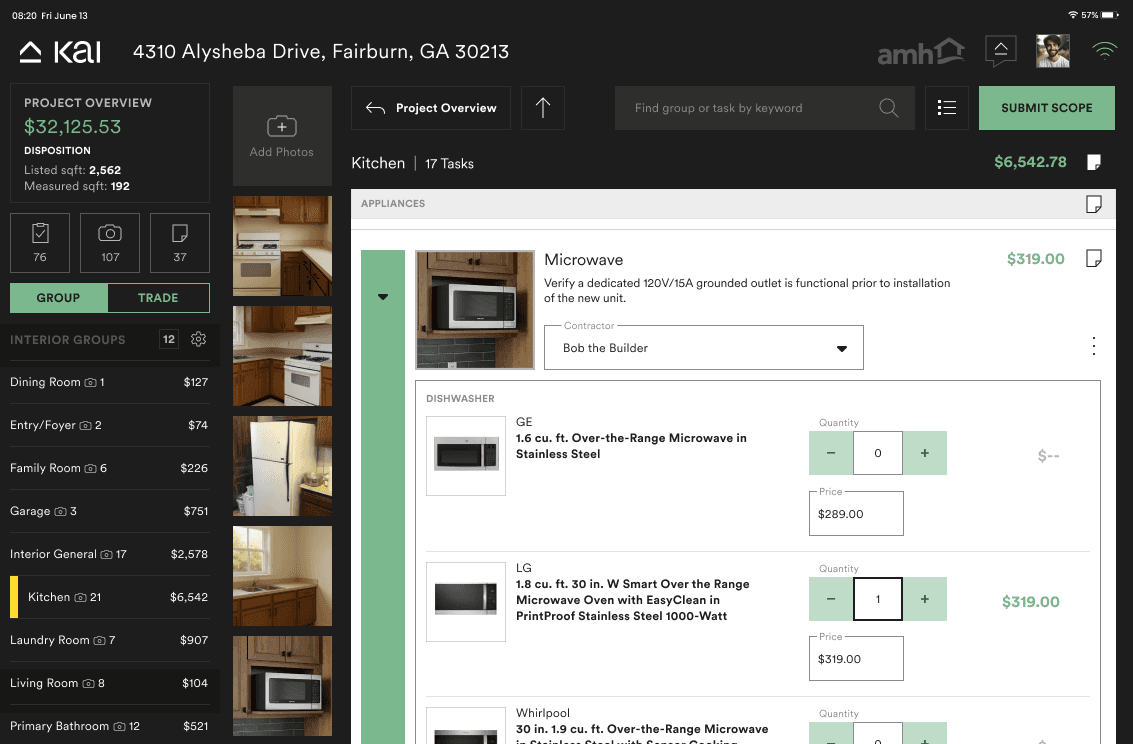Open the GE microwave product image
The width and height of the screenshot is (1133, 744).
[x=466, y=456]
